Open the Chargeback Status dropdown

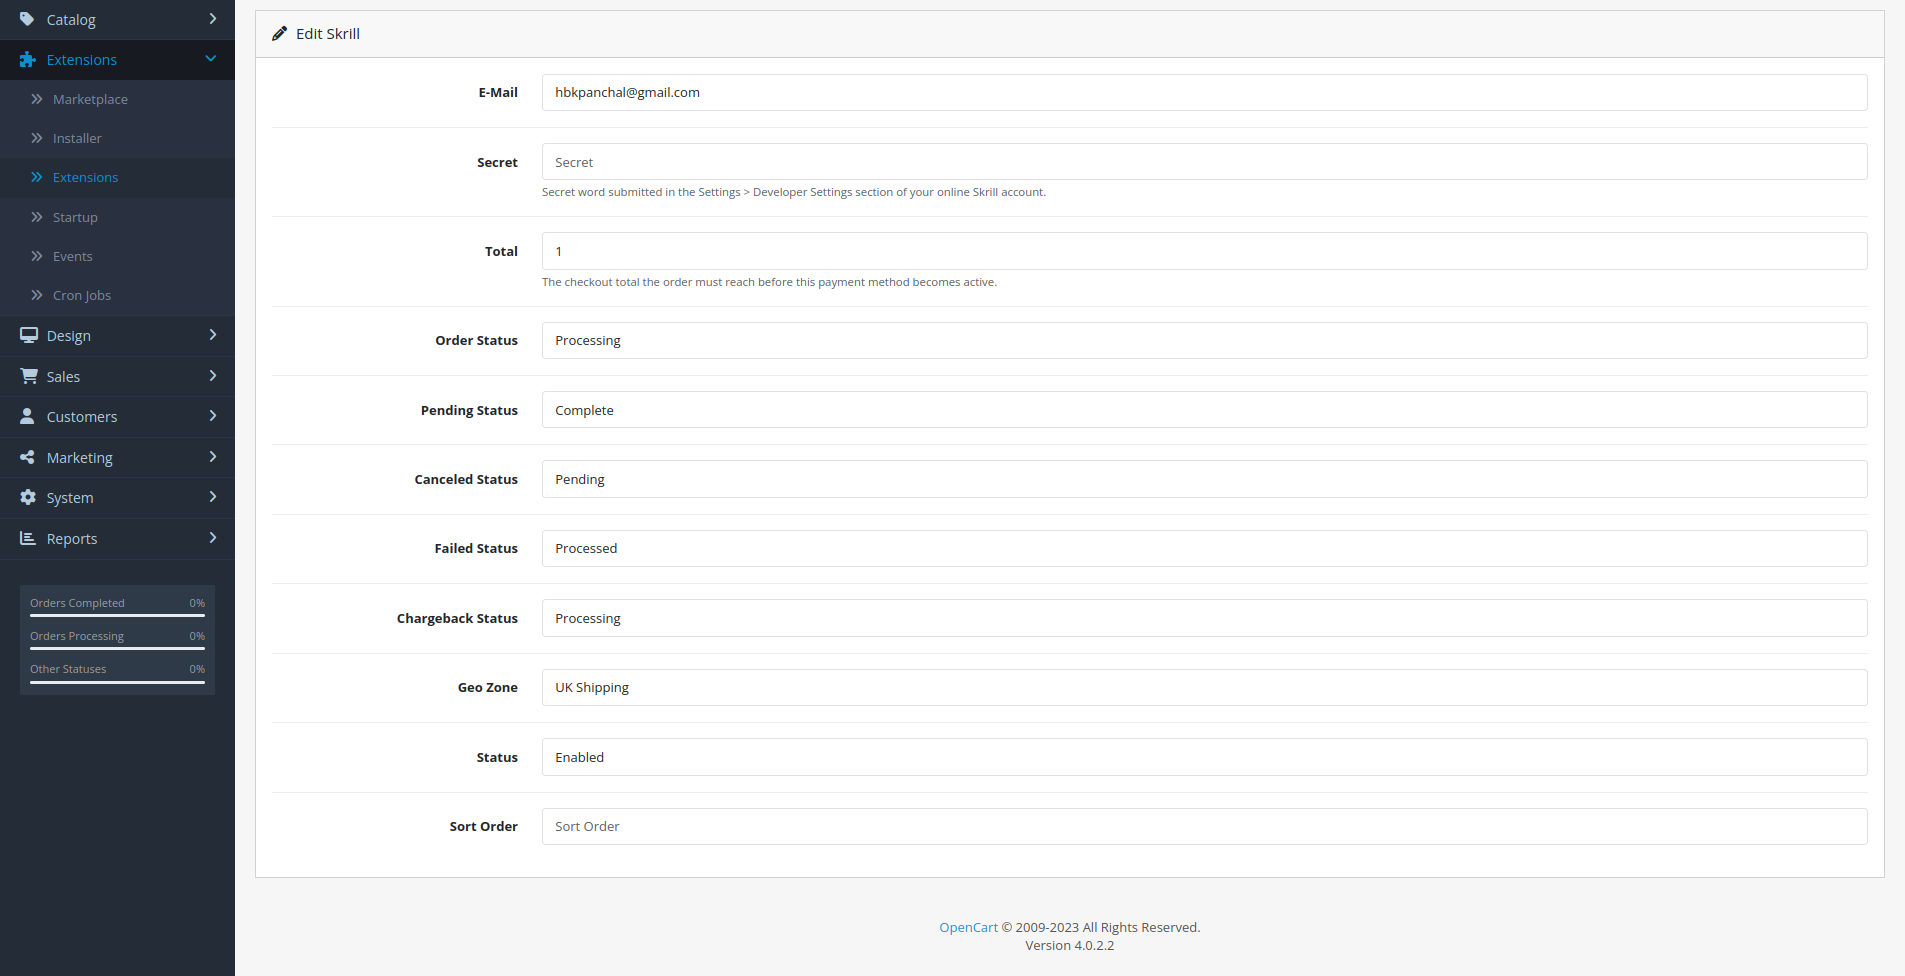click(x=1204, y=618)
